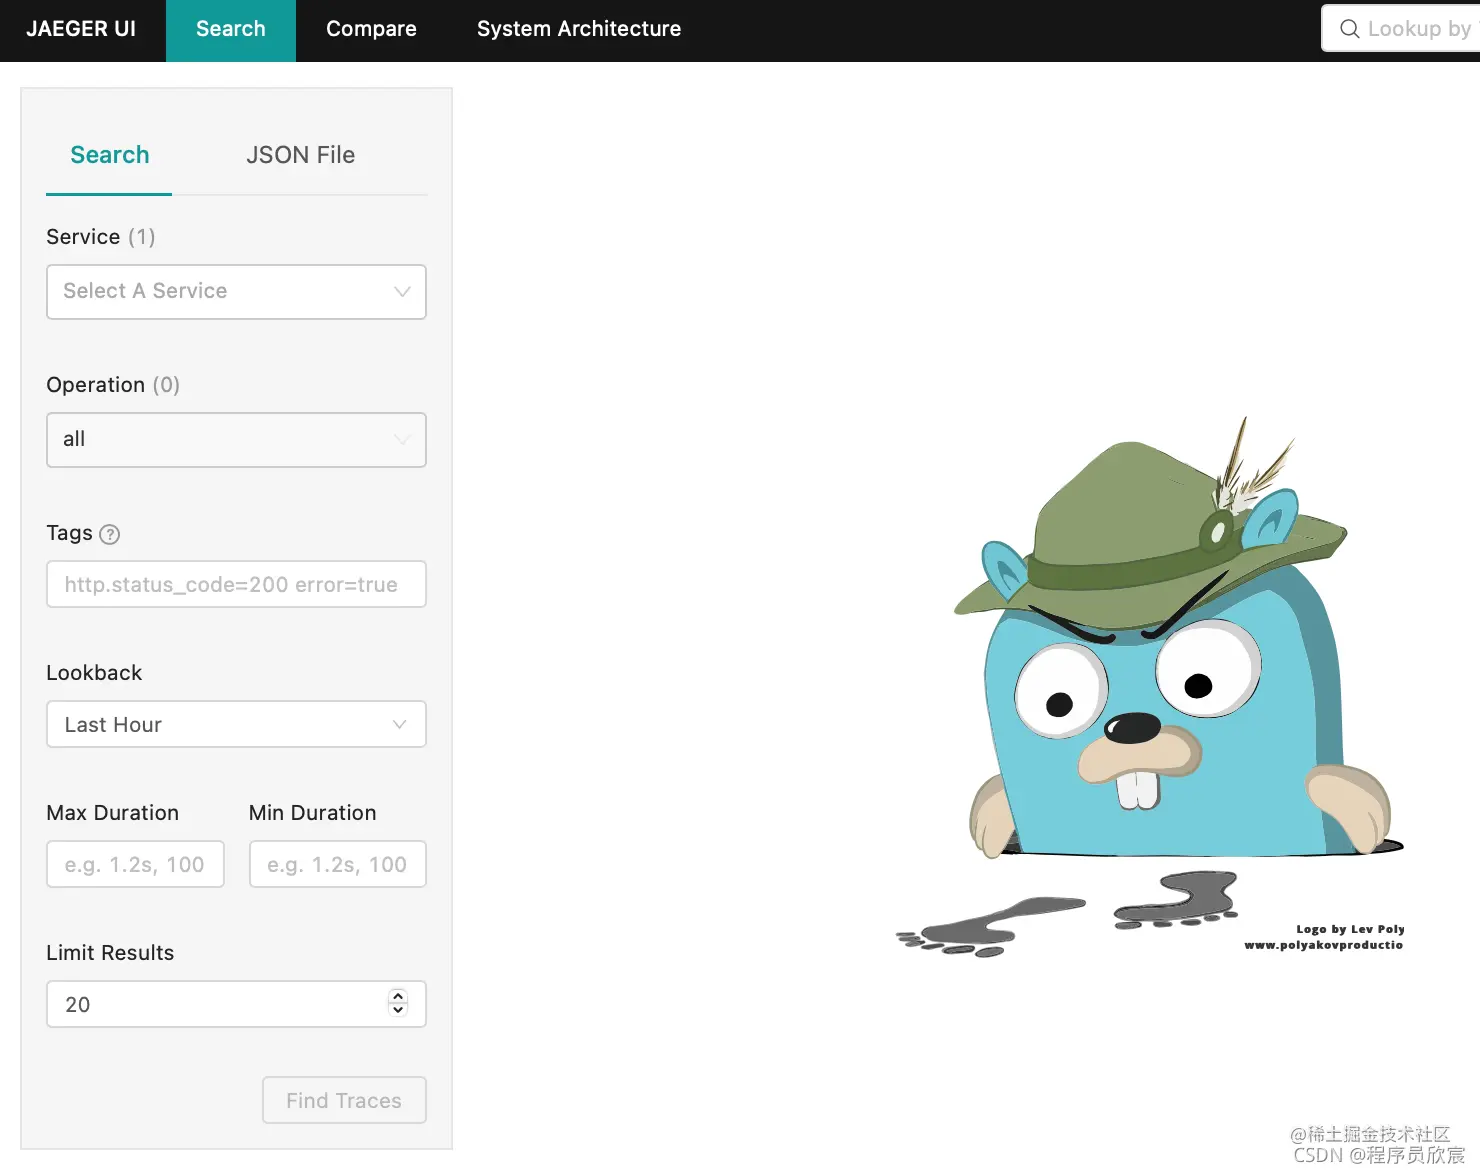The height and width of the screenshot is (1174, 1480).
Task: Click the Jaeger gopher logo image
Action: pyautogui.click(x=1150, y=687)
